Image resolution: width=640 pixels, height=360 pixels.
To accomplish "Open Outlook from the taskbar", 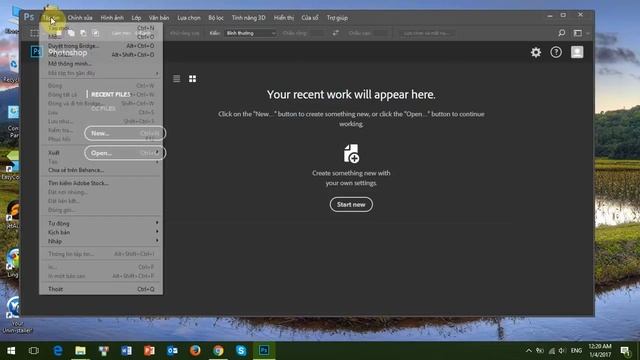I will 172,351.
